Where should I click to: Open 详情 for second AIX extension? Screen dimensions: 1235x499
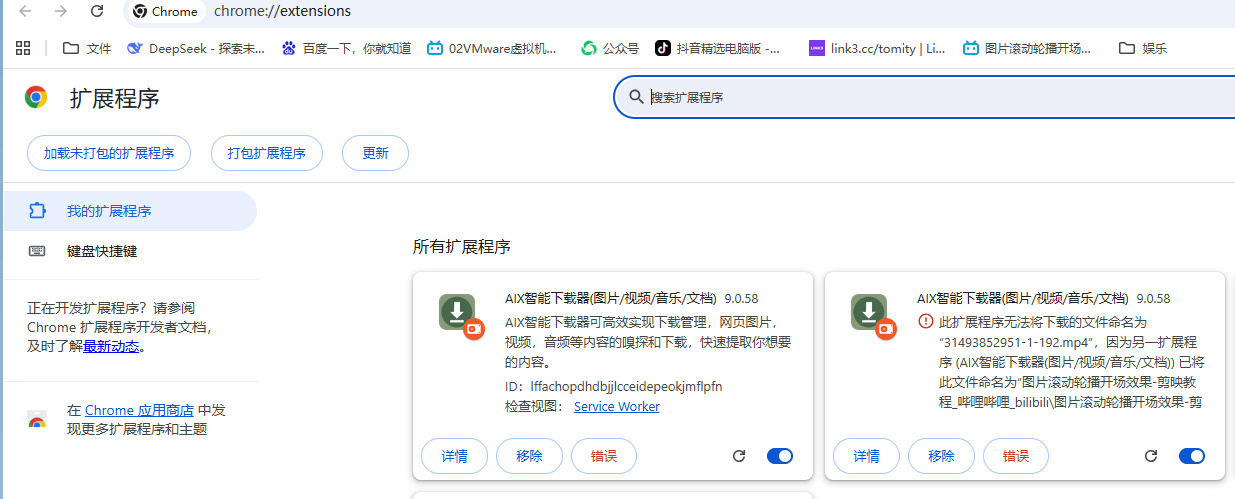(x=866, y=456)
